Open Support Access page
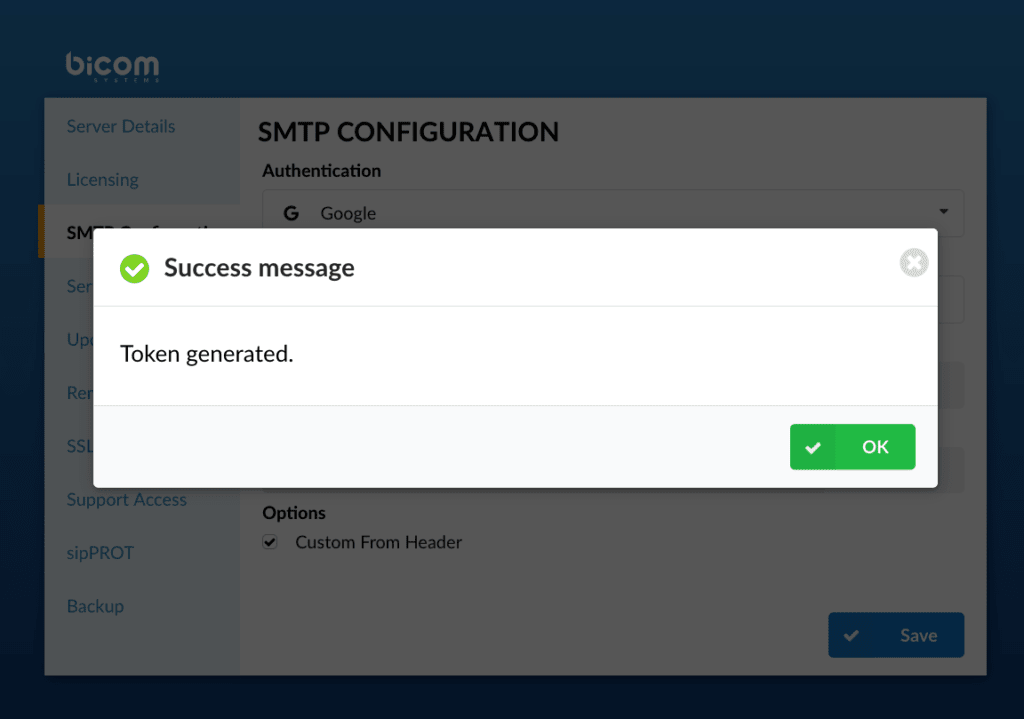 (x=127, y=500)
